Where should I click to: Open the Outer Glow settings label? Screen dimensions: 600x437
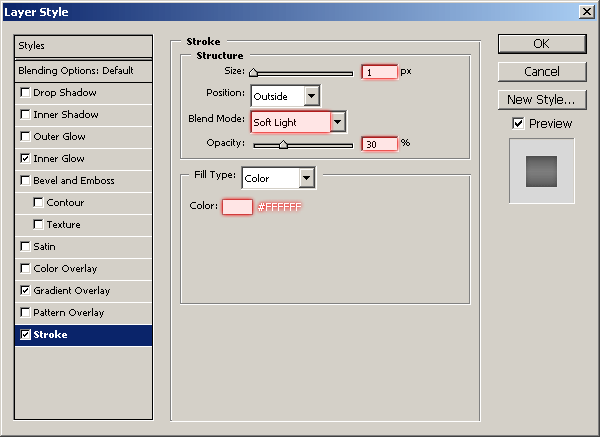(59, 137)
